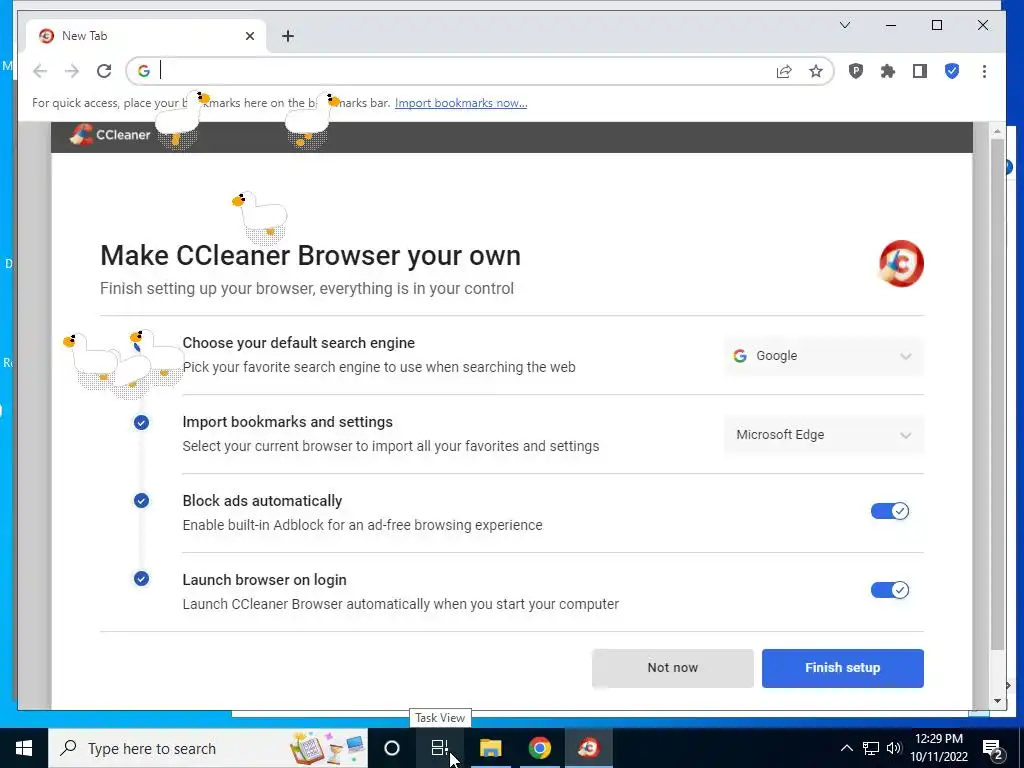Click checkmark beside Block ads automatically
Viewport: 1024px width, 768px height.
141,501
